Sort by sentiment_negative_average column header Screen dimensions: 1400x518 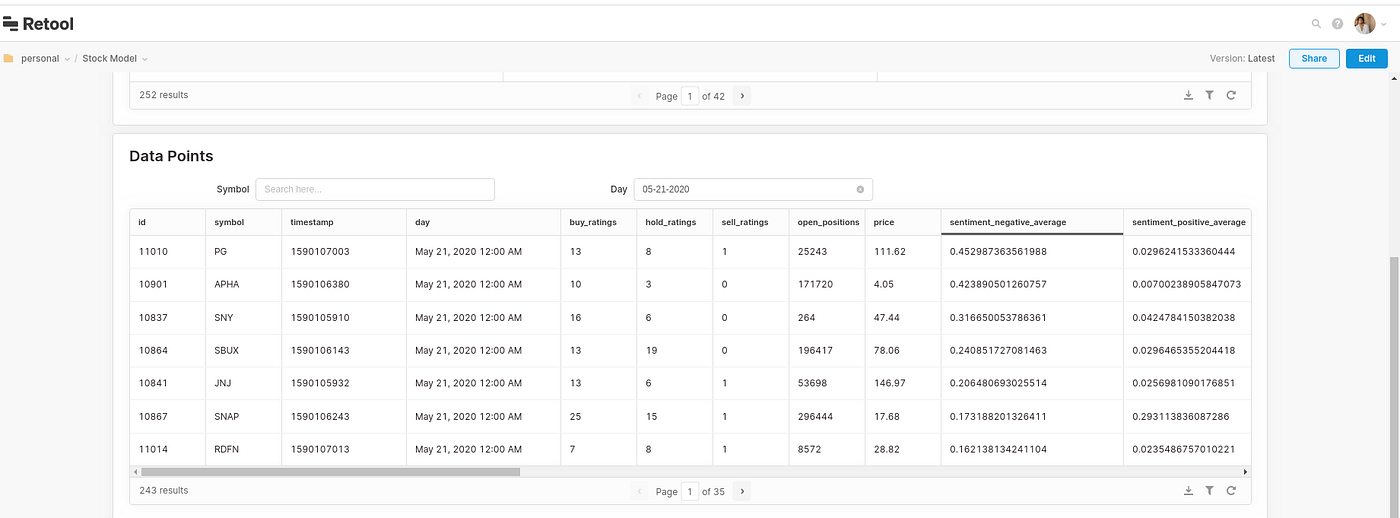click(x=1008, y=222)
